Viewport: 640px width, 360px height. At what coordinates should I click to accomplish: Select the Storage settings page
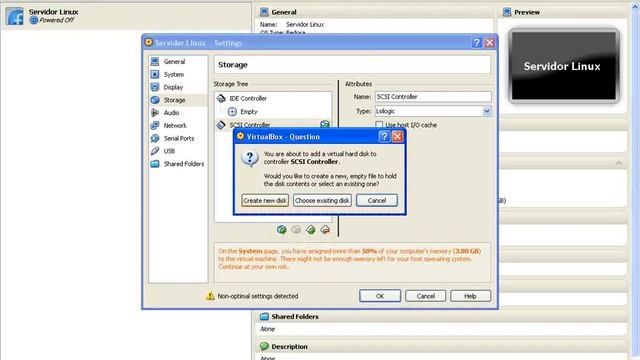tap(174, 100)
